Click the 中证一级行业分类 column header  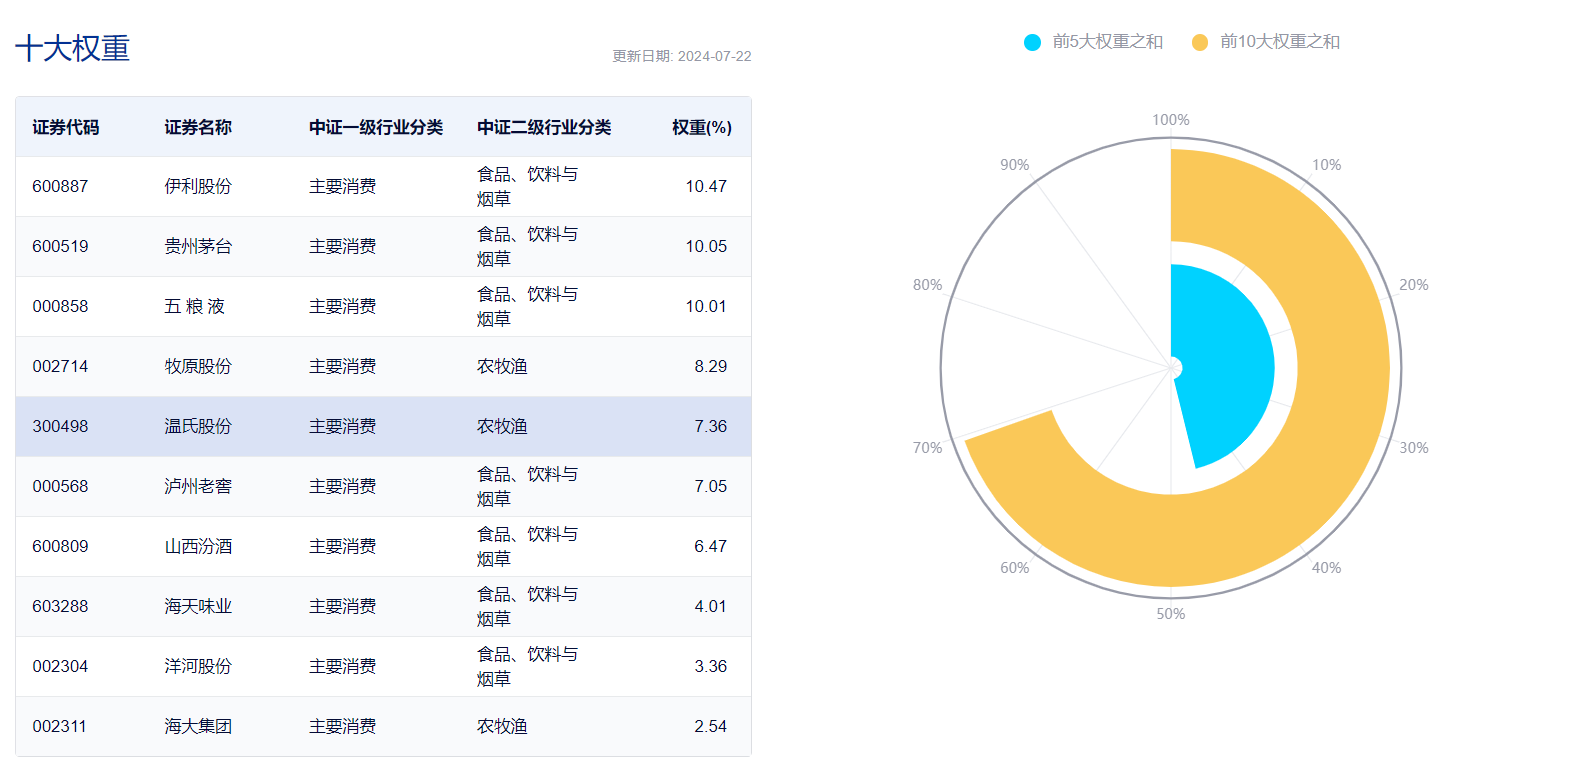pyautogui.click(x=376, y=128)
